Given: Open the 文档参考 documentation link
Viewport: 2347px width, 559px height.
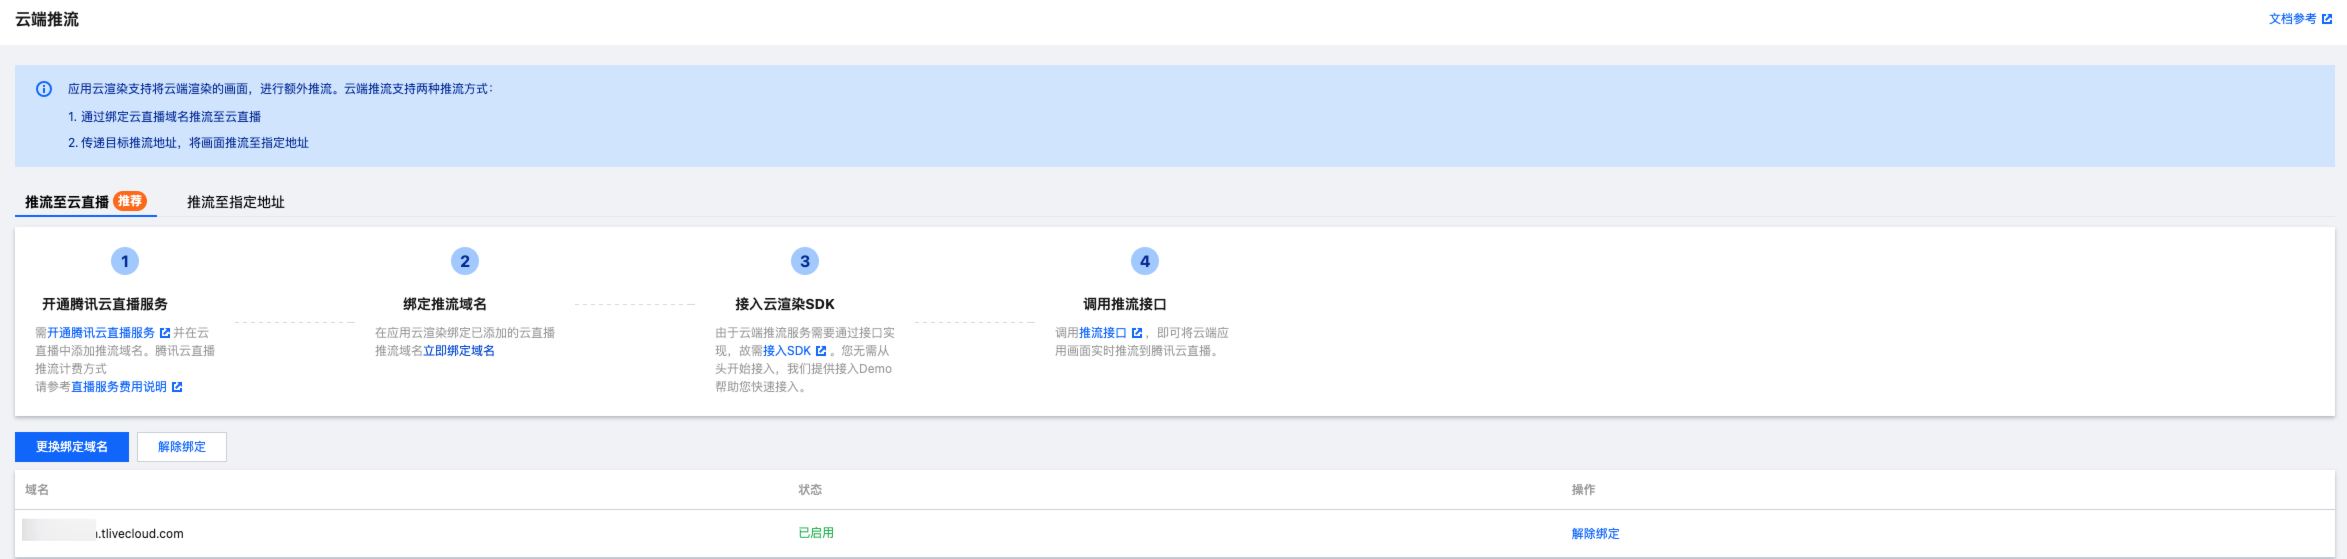Looking at the screenshot, I should pos(2292,19).
